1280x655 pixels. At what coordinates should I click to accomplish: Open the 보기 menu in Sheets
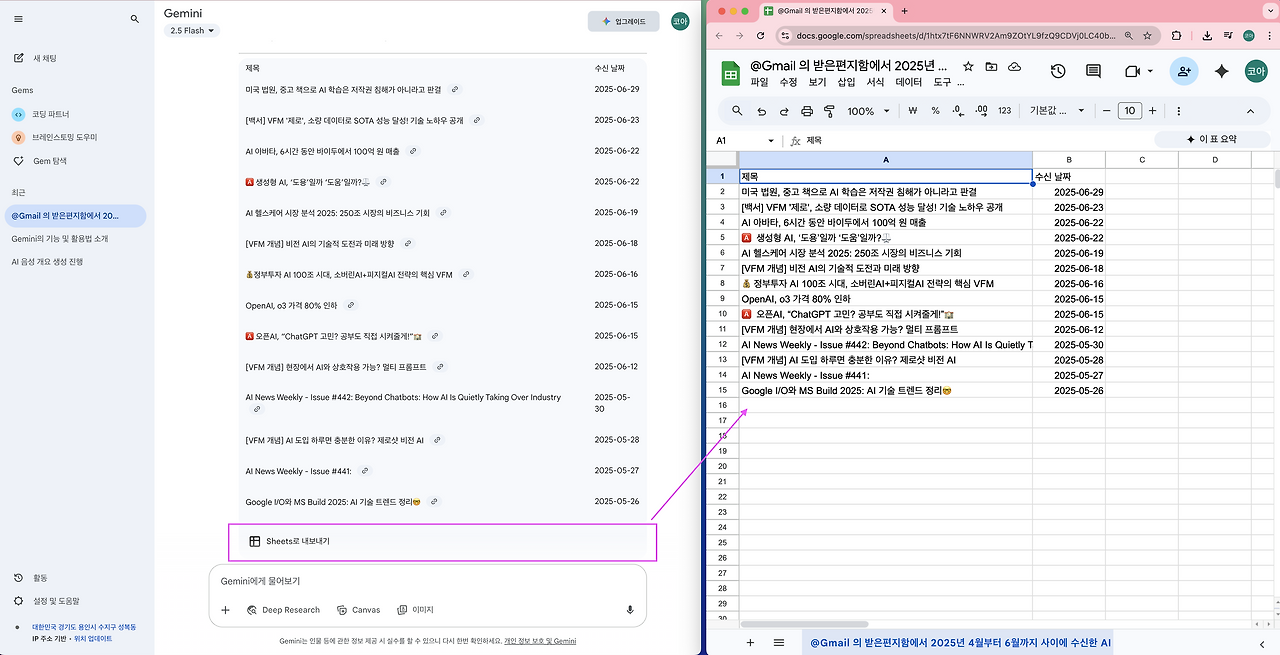point(817,82)
